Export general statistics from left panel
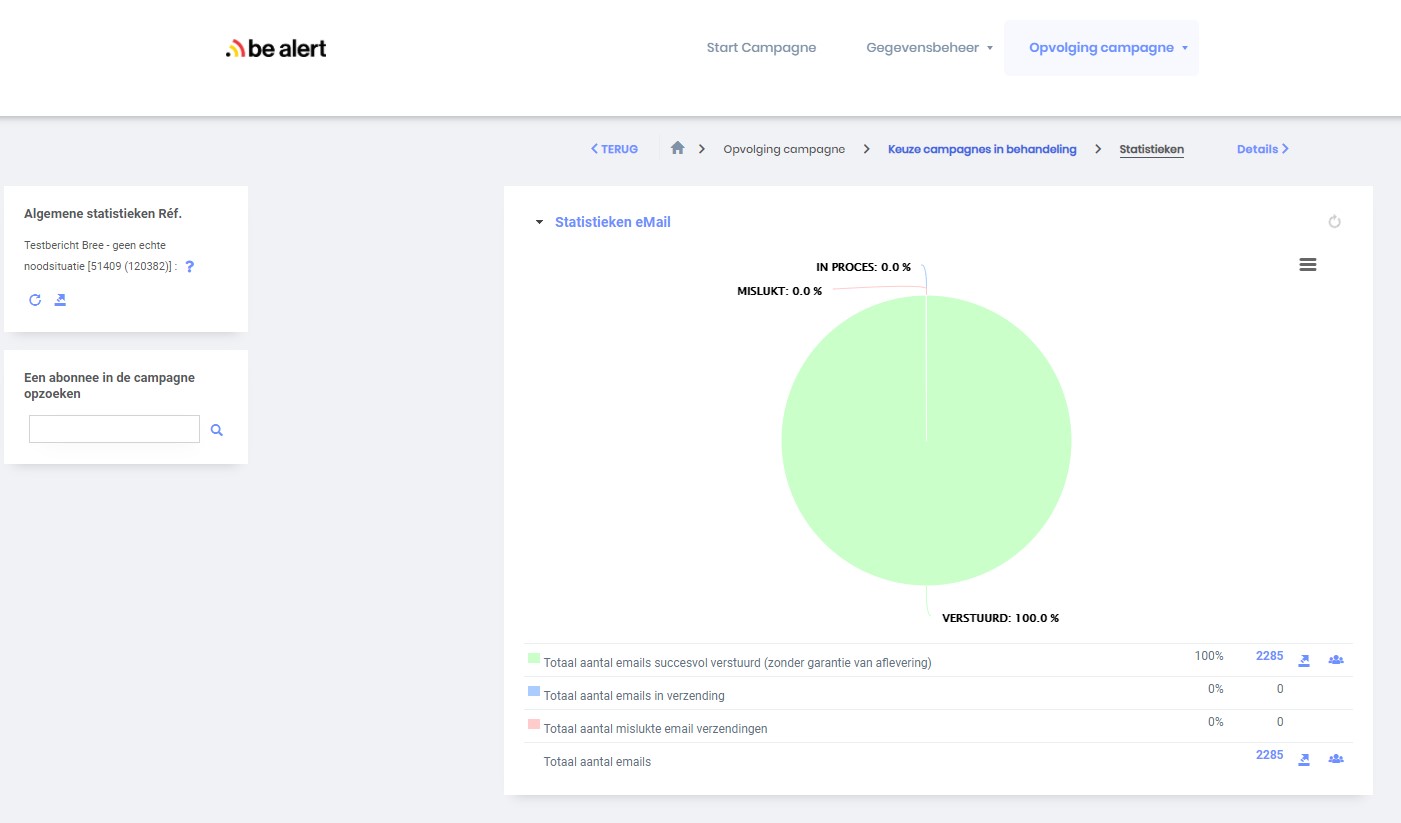The width and height of the screenshot is (1401, 823). click(60, 299)
